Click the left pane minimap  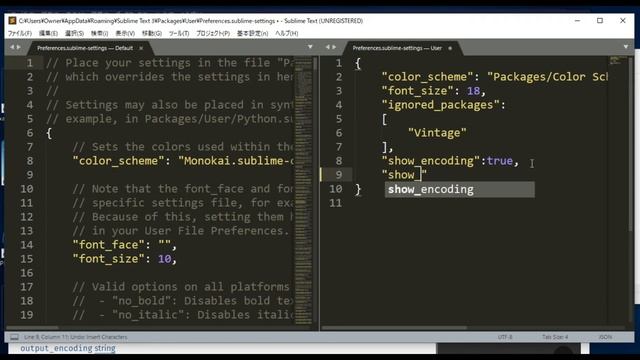tap(303, 190)
